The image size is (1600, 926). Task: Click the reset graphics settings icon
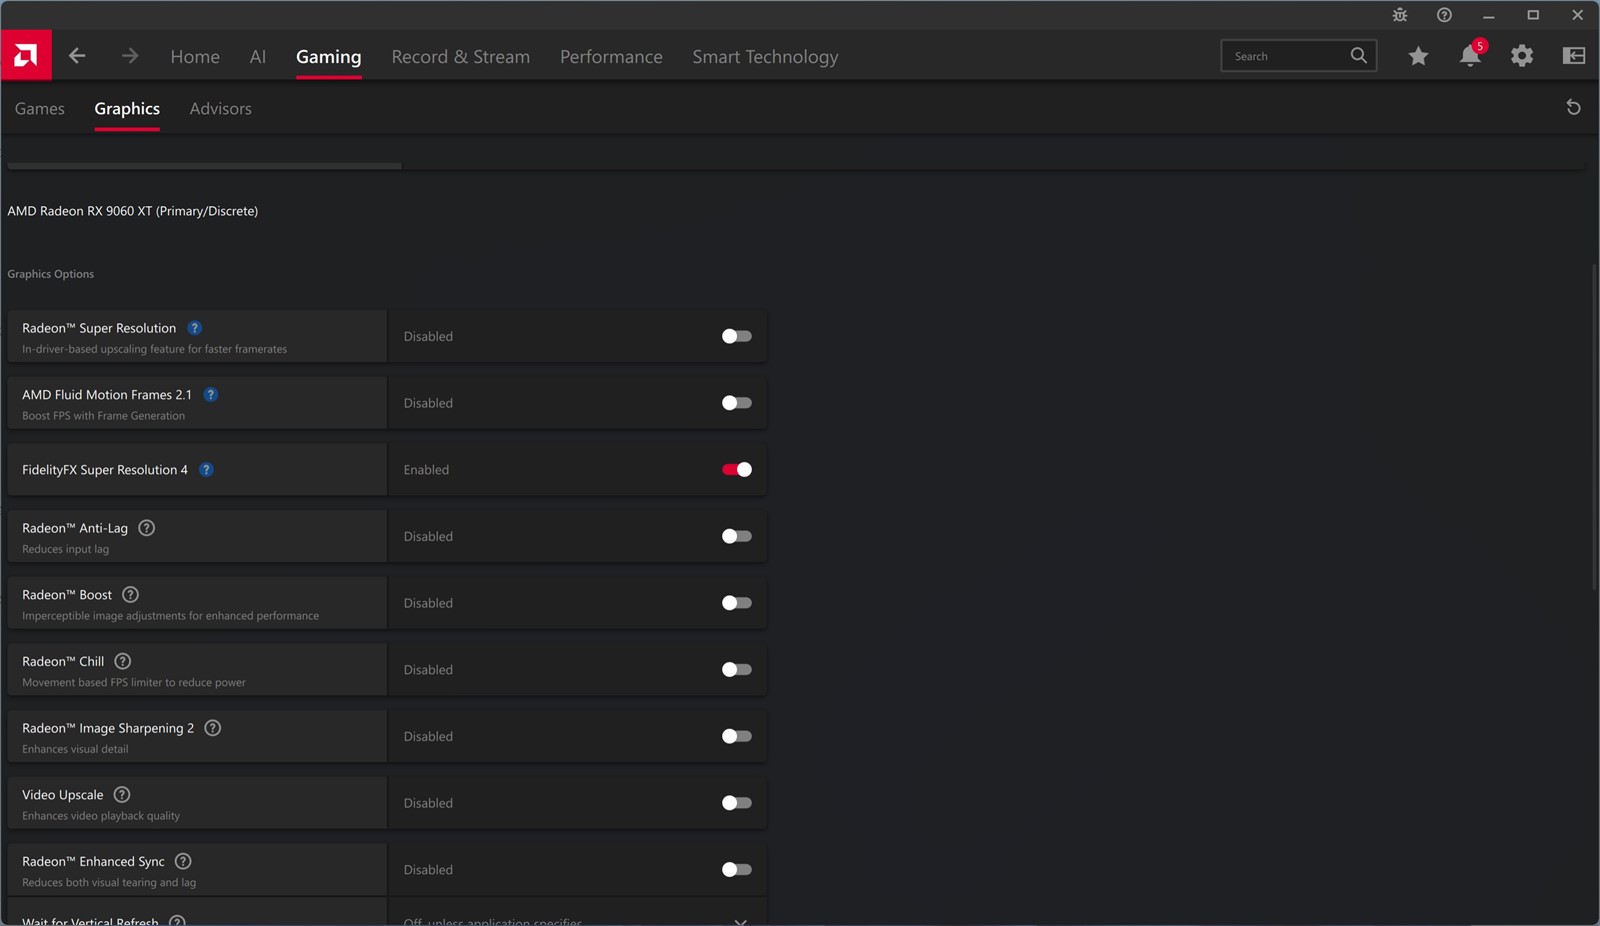point(1573,107)
